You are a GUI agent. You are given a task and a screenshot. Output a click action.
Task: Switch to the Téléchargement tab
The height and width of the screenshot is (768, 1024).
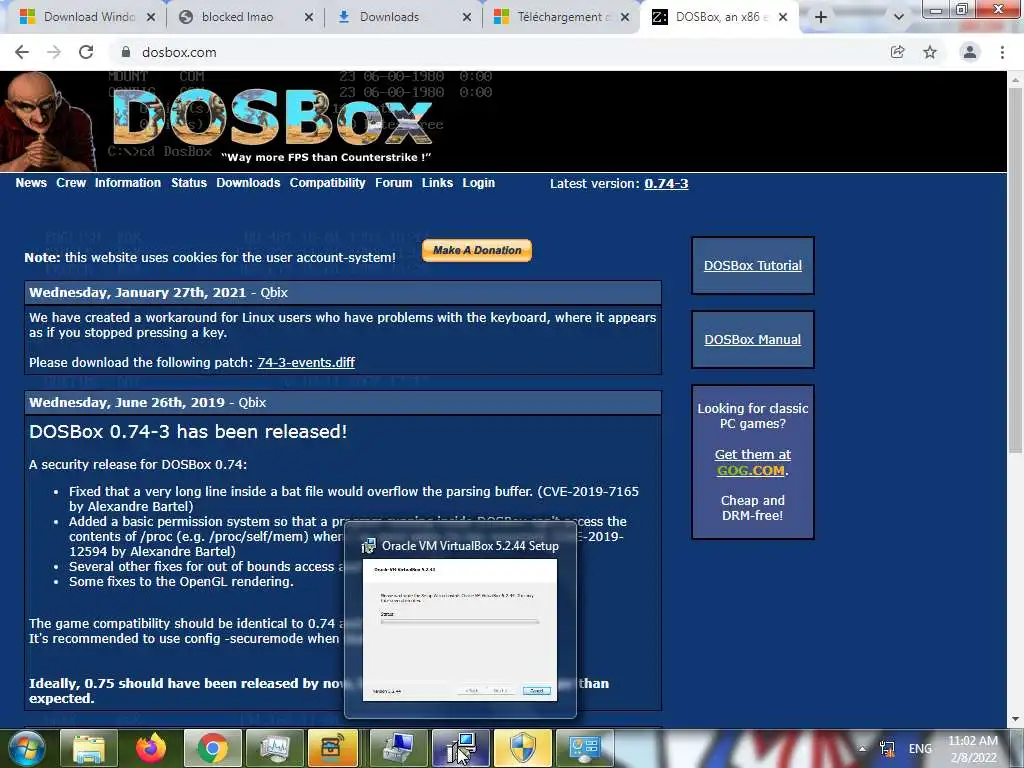[x=560, y=17]
